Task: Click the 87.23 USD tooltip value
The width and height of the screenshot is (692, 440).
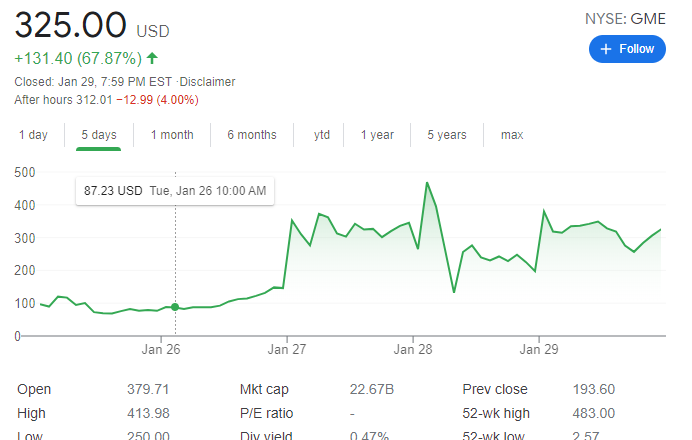Action: point(113,191)
